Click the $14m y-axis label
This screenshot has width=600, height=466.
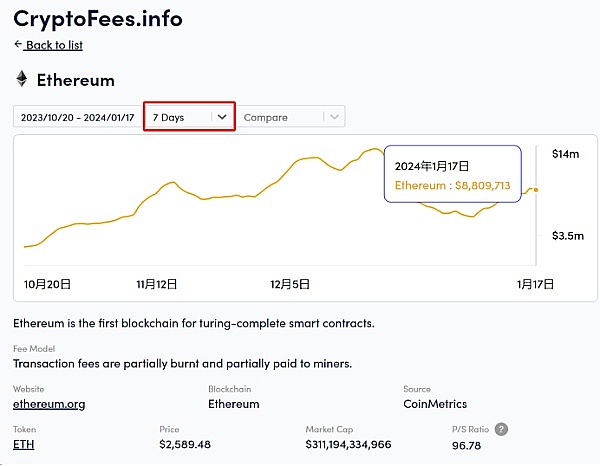pyautogui.click(x=565, y=154)
